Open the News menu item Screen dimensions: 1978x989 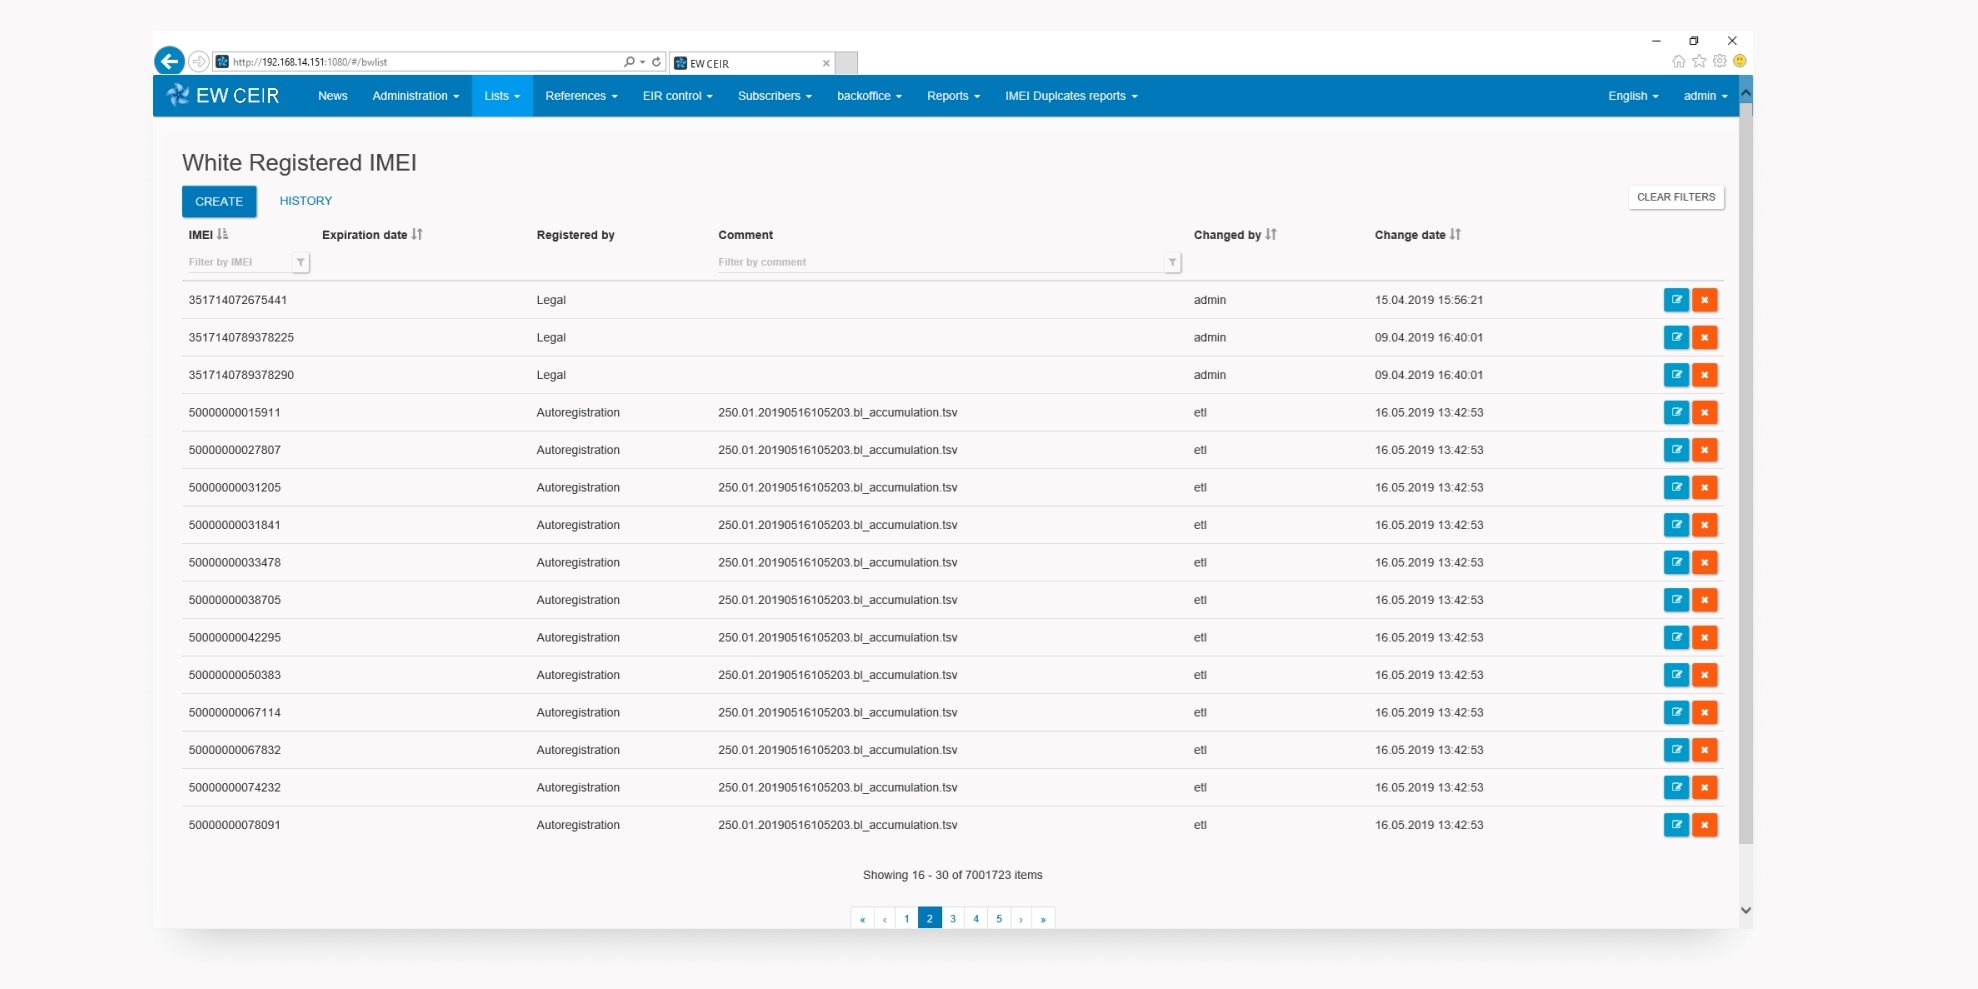tap(332, 96)
